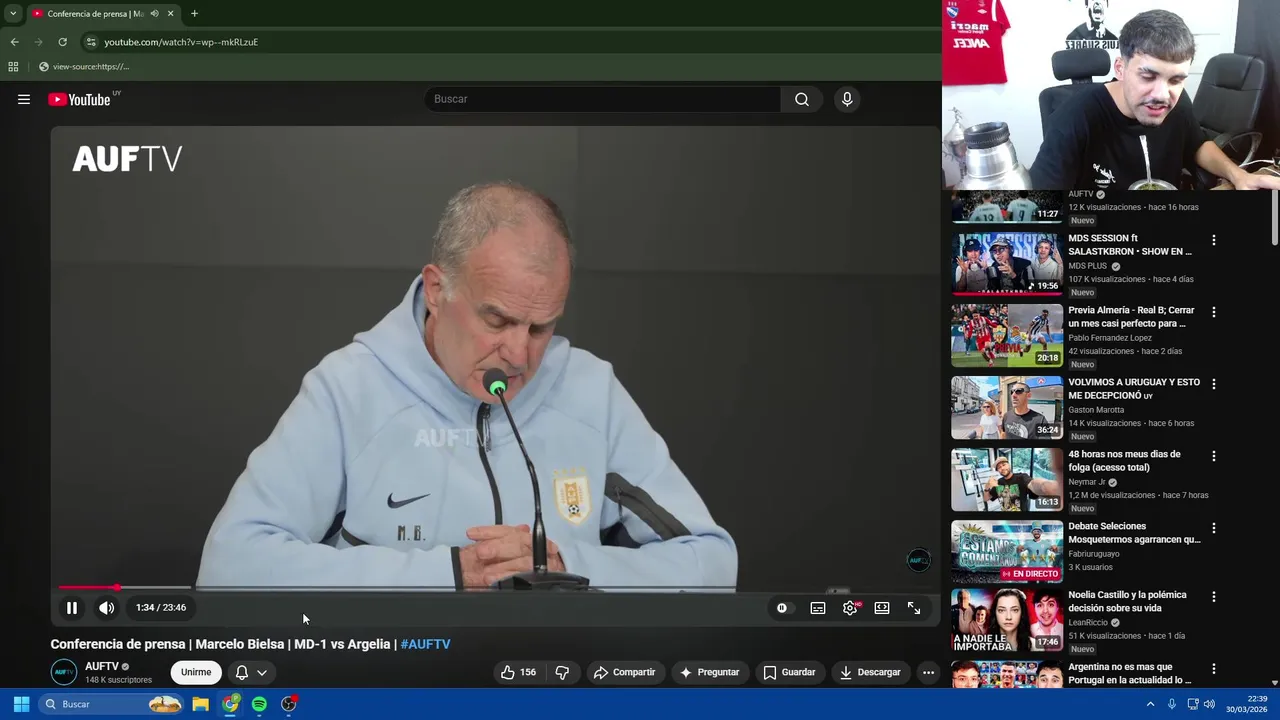The height and width of the screenshot is (720, 1280).
Task: Mute the video volume speaker
Action: coord(107,608)
